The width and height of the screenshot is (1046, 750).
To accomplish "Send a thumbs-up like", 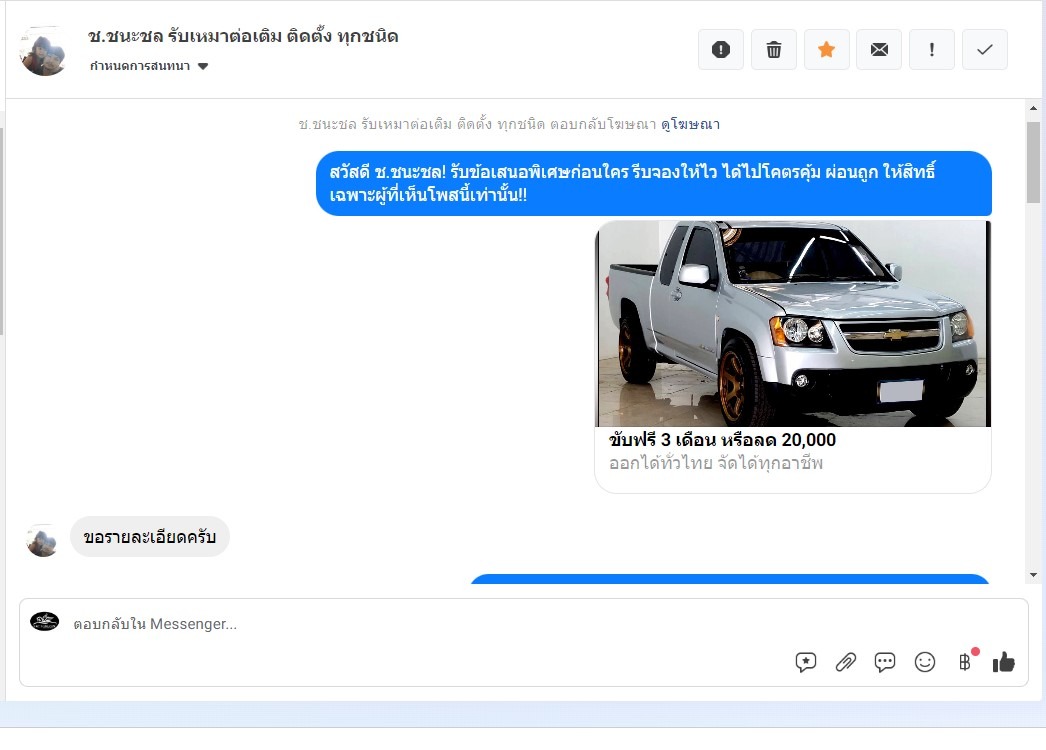I will [x=1003, y=662].
